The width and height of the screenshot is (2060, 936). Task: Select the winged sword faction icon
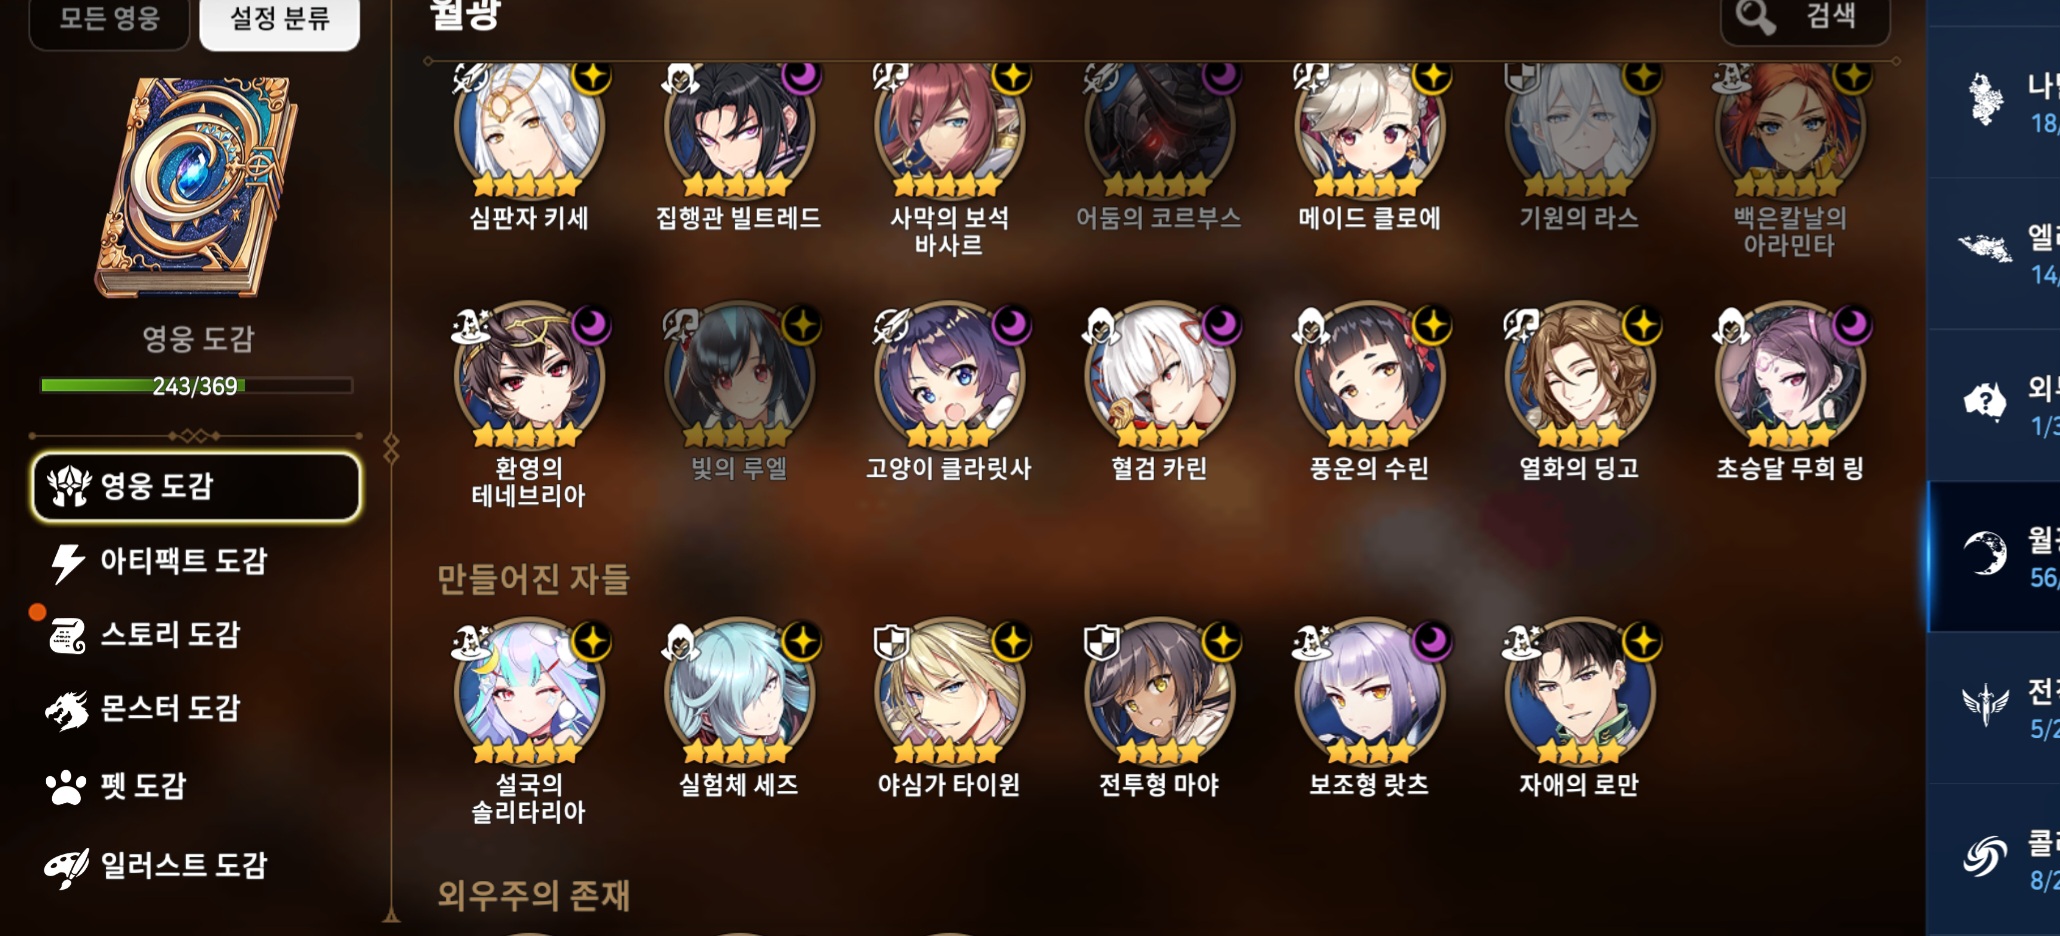[x=1985, y=705]
